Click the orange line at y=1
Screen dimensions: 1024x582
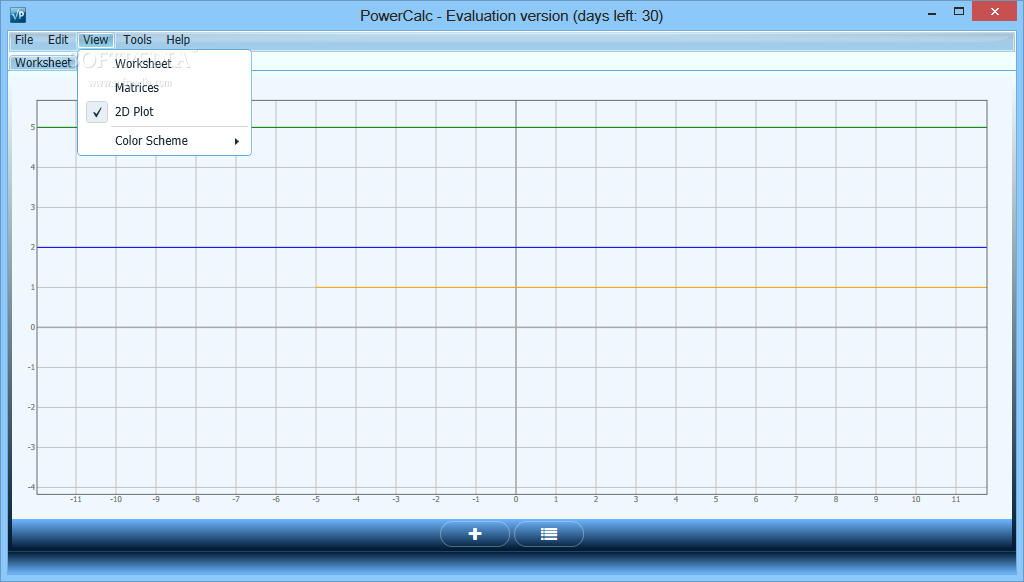click(x=651, y=287)
